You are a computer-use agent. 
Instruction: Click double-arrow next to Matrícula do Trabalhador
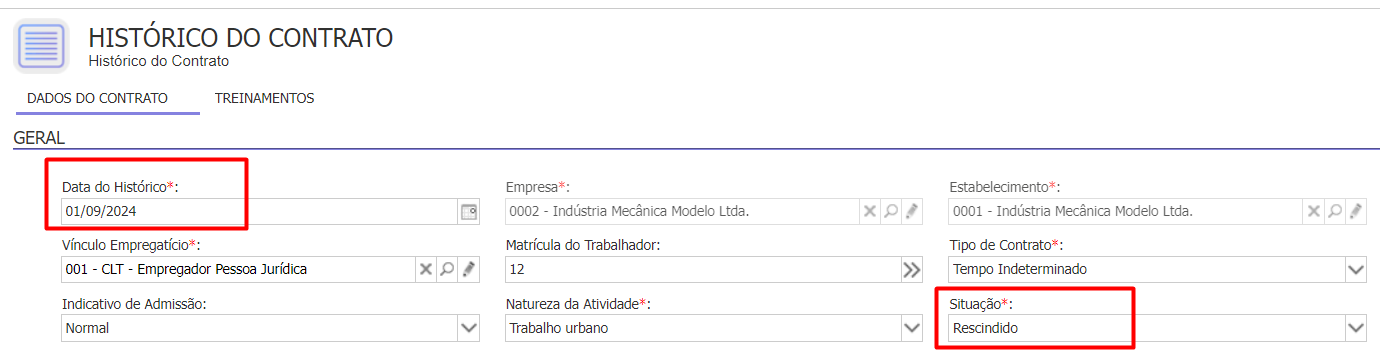point(910,269)
